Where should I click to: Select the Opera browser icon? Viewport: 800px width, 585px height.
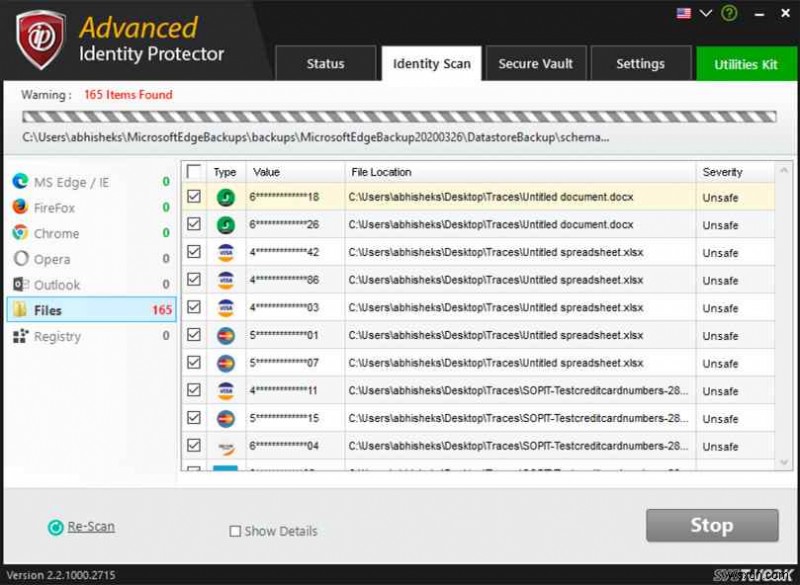click(21, 259)
